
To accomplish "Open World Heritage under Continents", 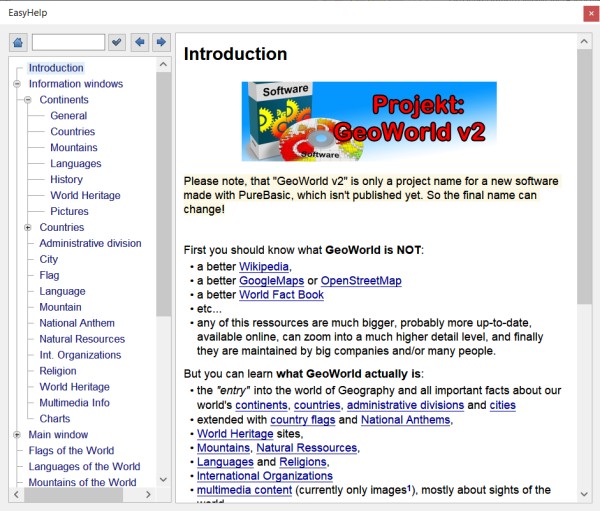I will 85,196.
